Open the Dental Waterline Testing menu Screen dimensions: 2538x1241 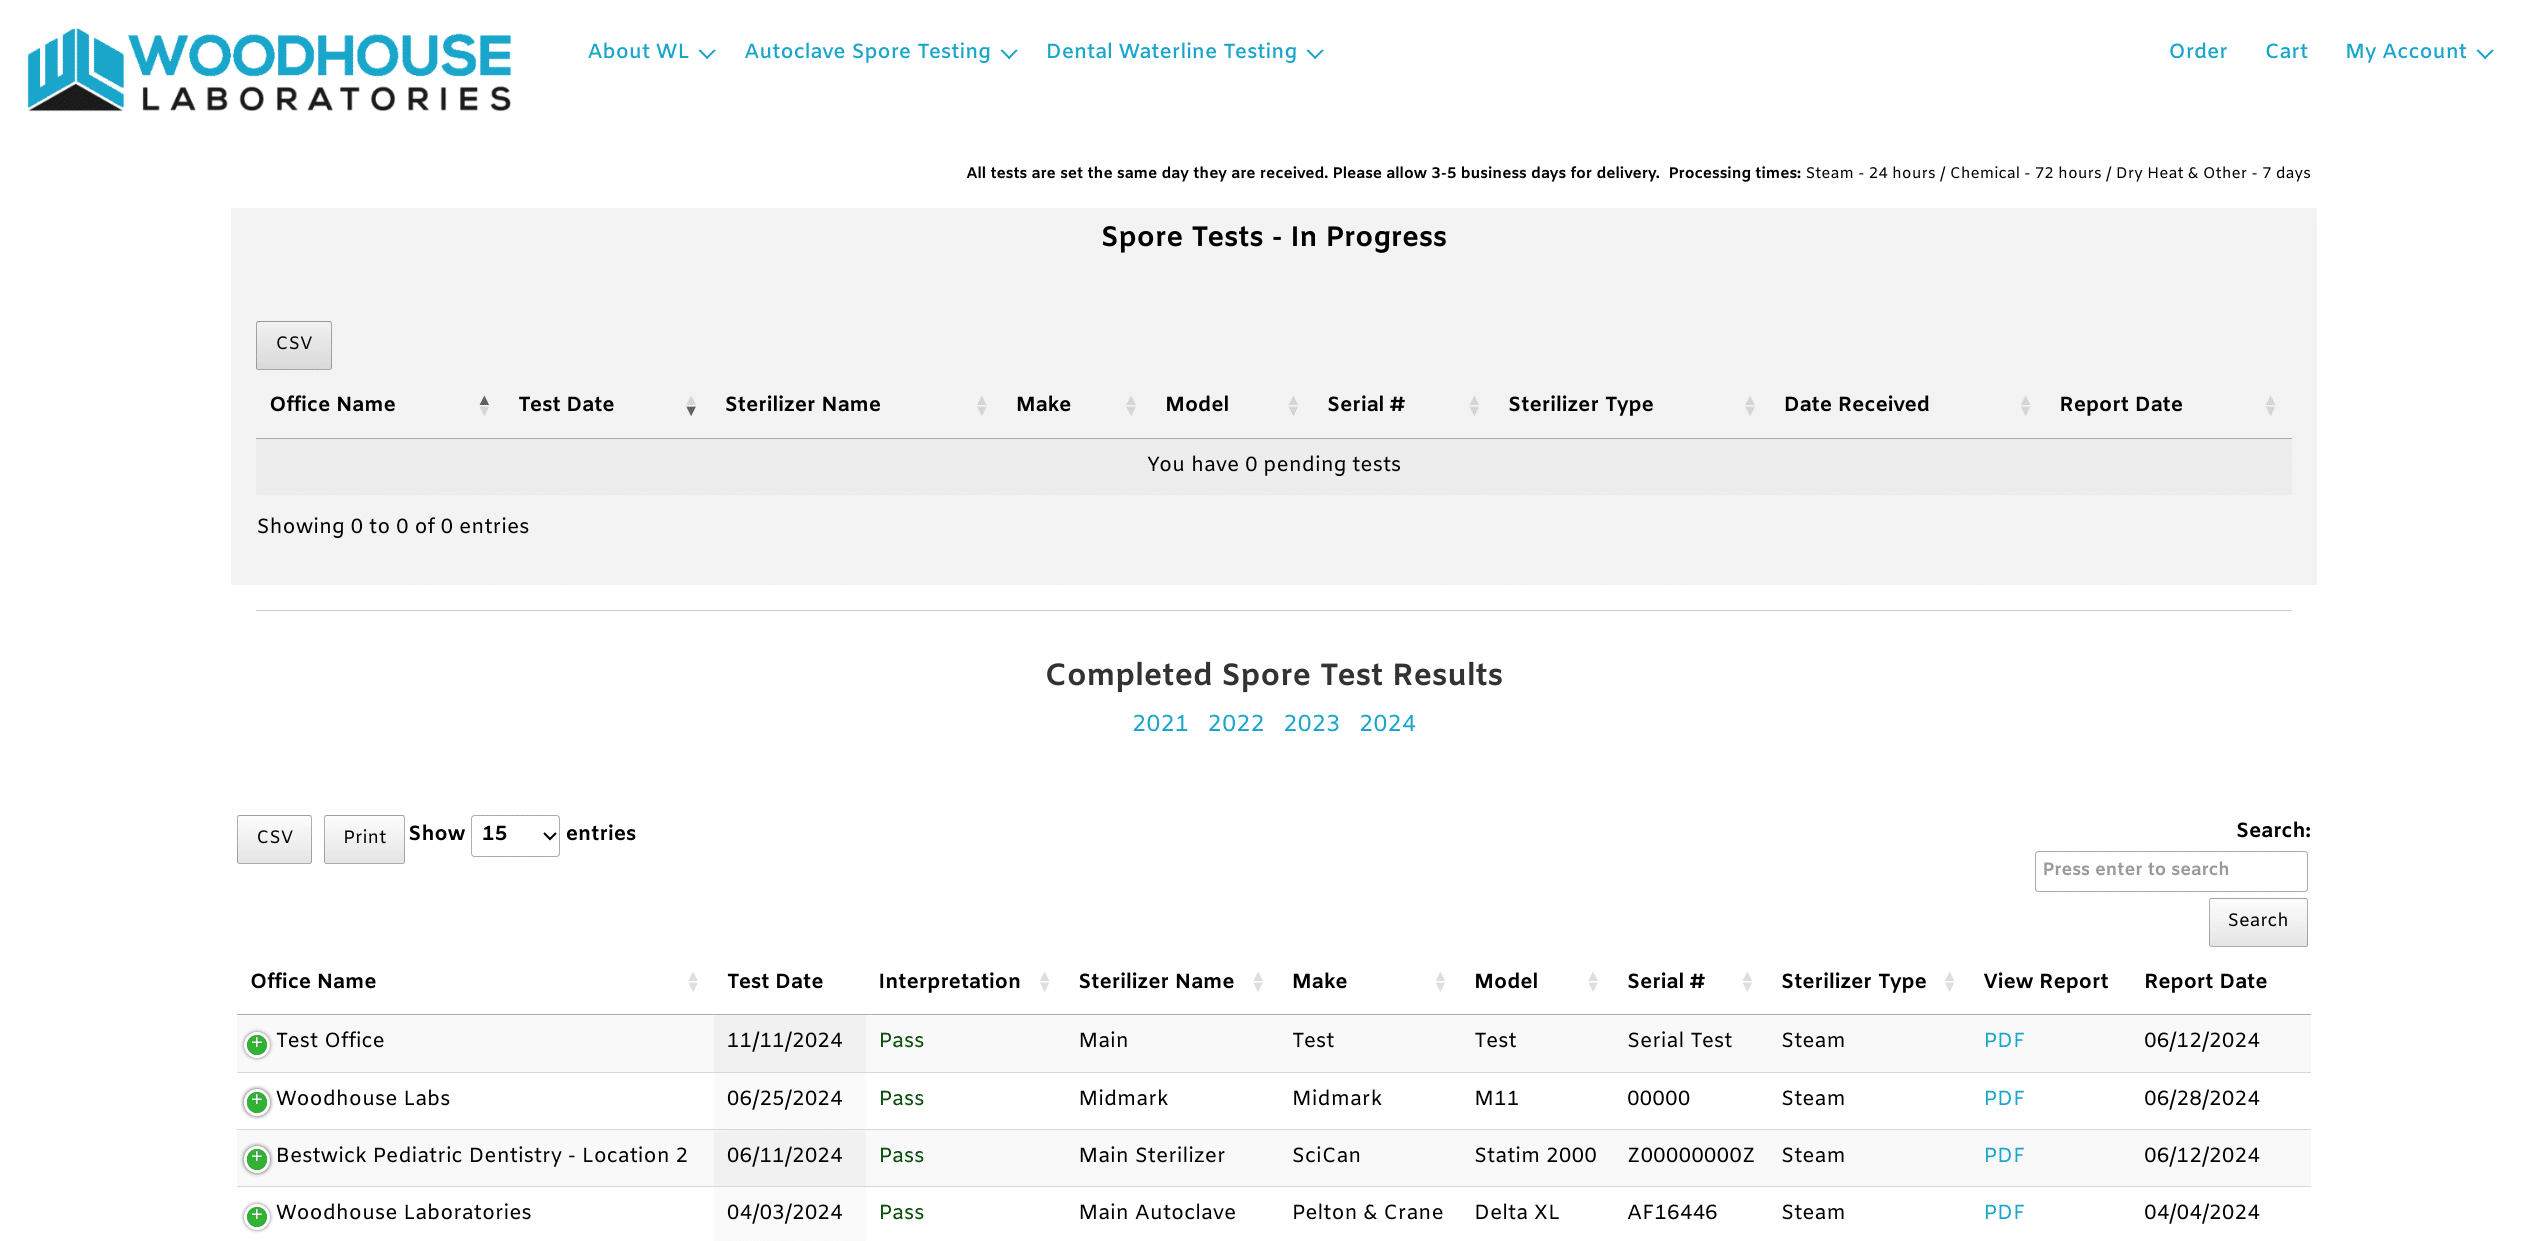(1184, 51)
